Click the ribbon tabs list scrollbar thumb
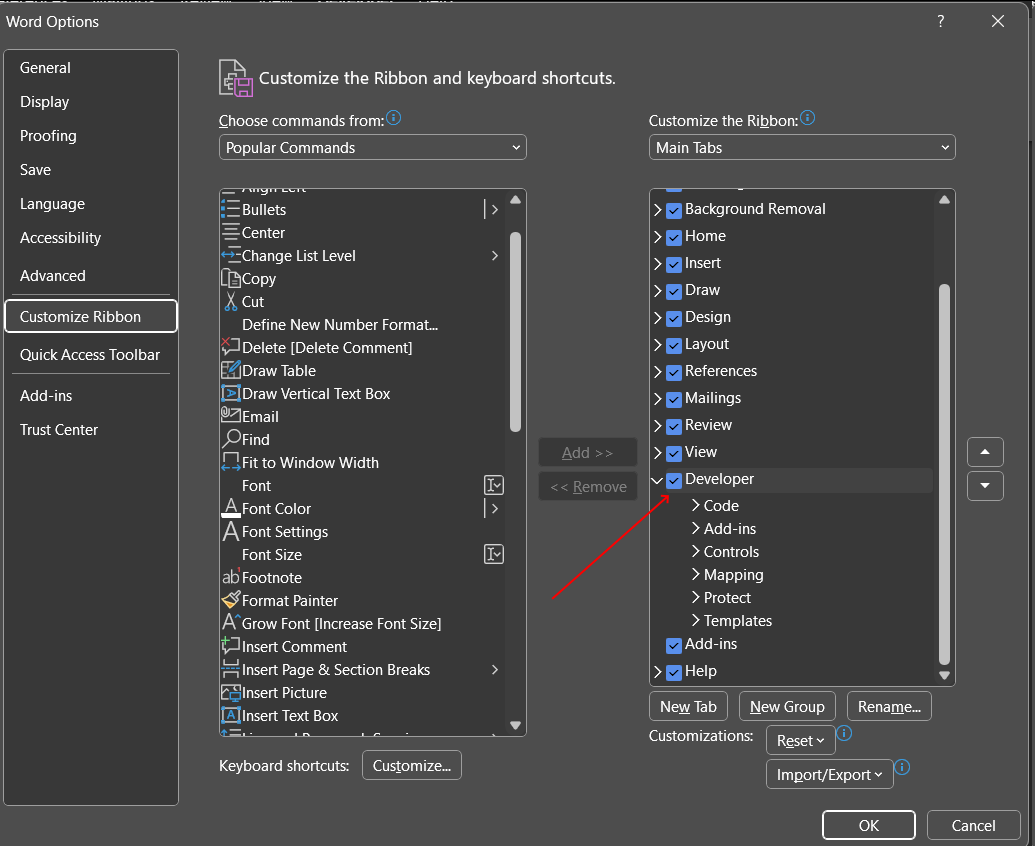1035x846 pixels. pyautogui.click(x=945, y=474)
